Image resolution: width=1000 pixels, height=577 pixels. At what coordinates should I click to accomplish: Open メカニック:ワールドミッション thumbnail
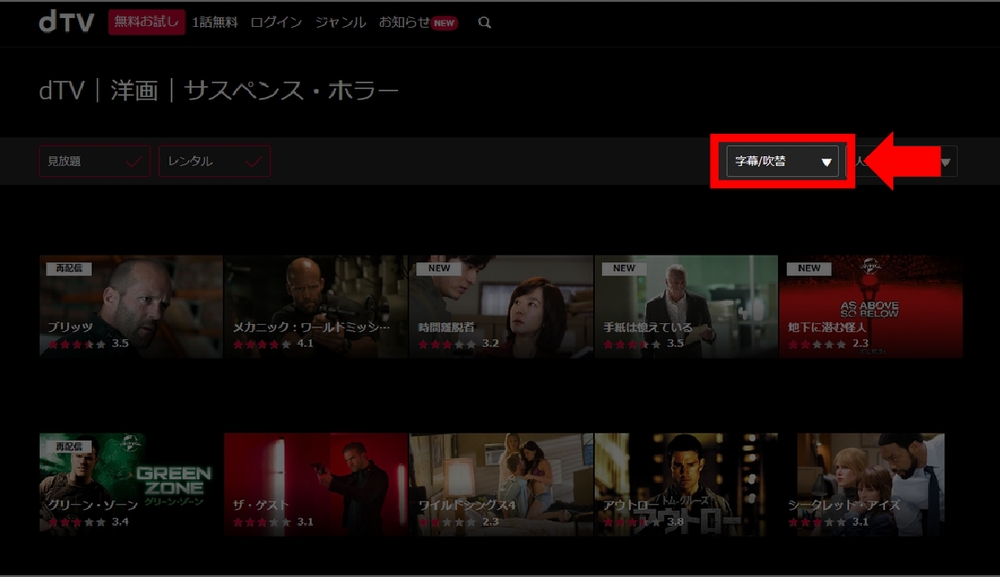coord(316,307)
